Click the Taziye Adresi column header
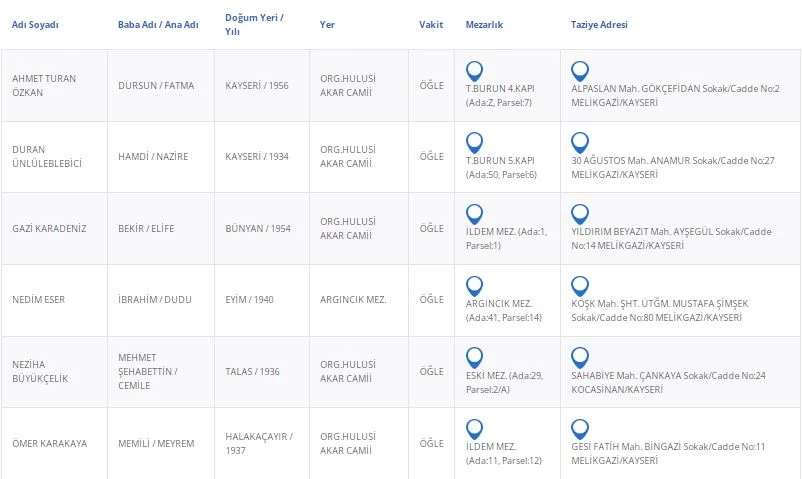This screenshot has height=479, width=802. click(x=599, y=25)
